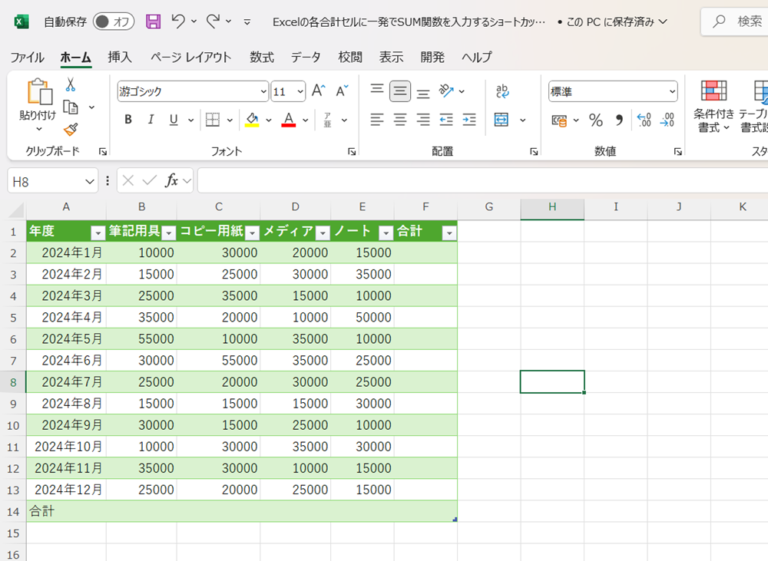Select the Format Painter brush icon

pyautogui.click(x=71, y=129)
